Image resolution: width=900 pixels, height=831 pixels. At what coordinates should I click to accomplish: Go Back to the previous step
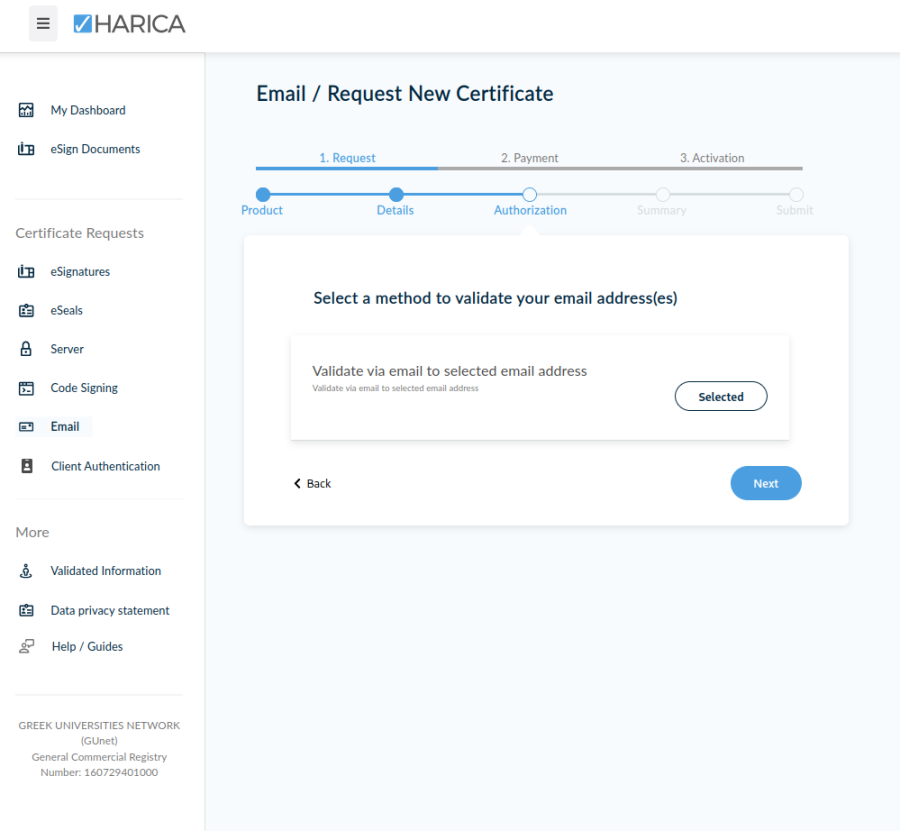click(x=311, y=483)
